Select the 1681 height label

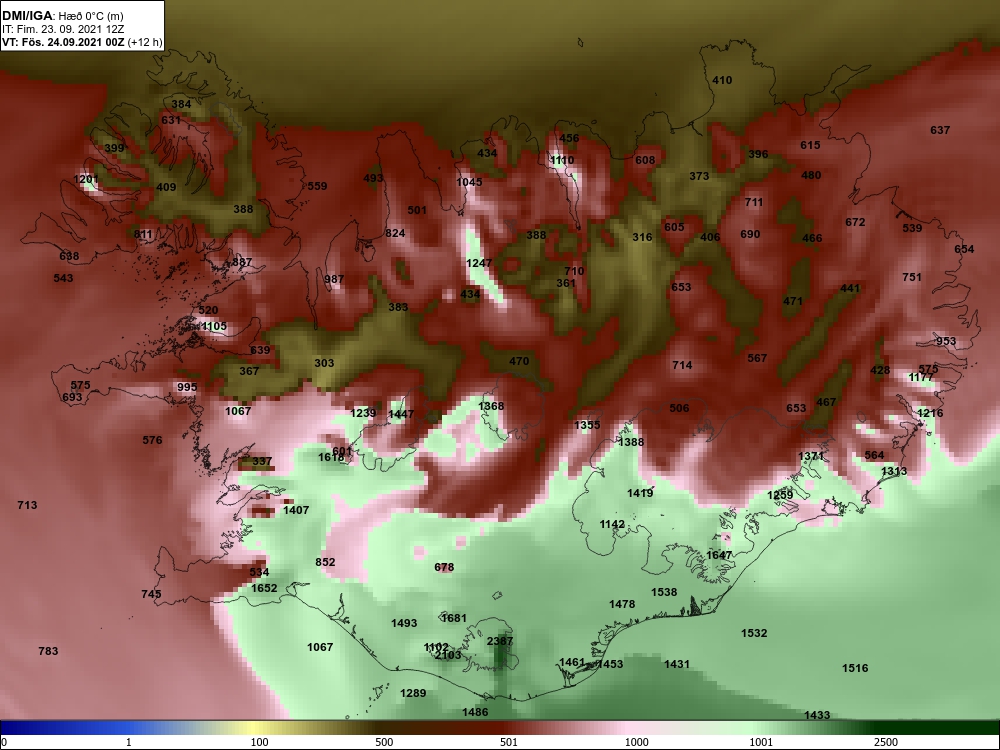tap(454, 618)
